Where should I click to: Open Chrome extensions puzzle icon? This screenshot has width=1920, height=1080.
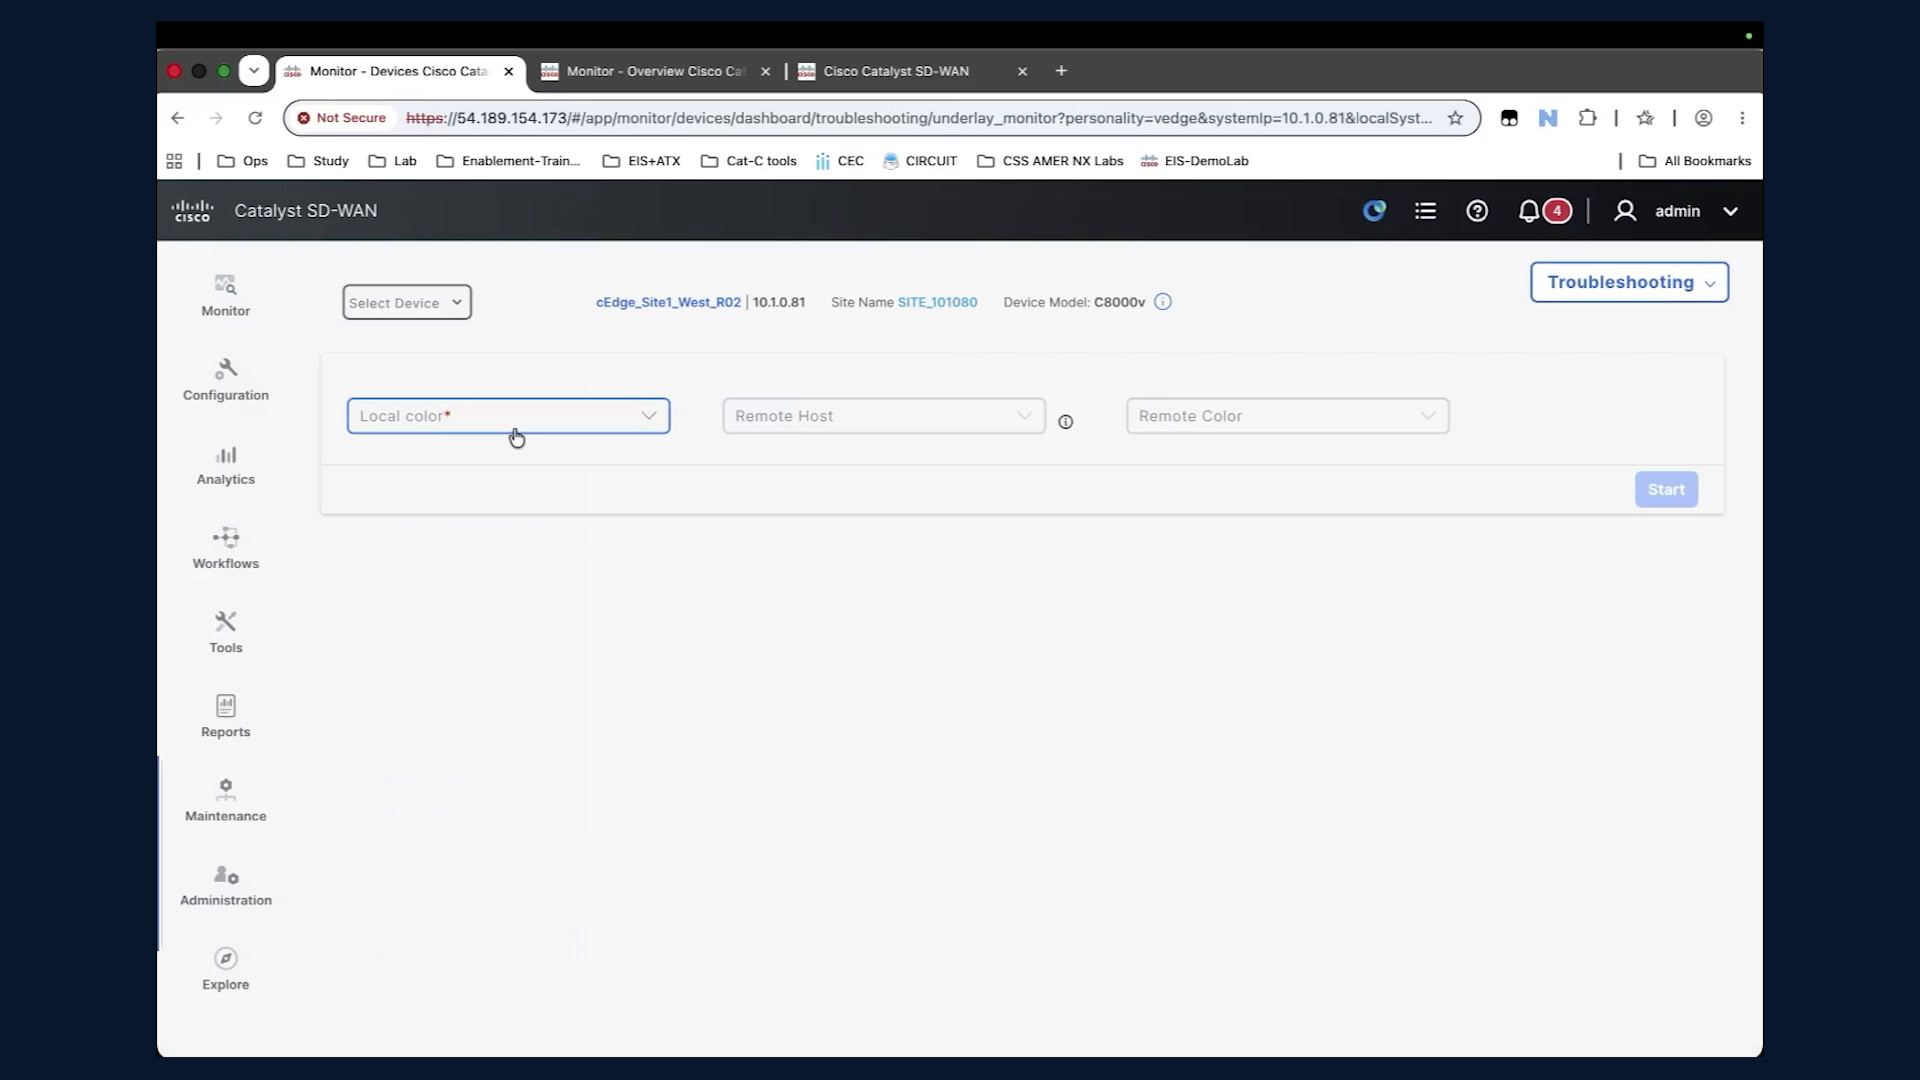pyautogui.click(x=1587, y=118)
